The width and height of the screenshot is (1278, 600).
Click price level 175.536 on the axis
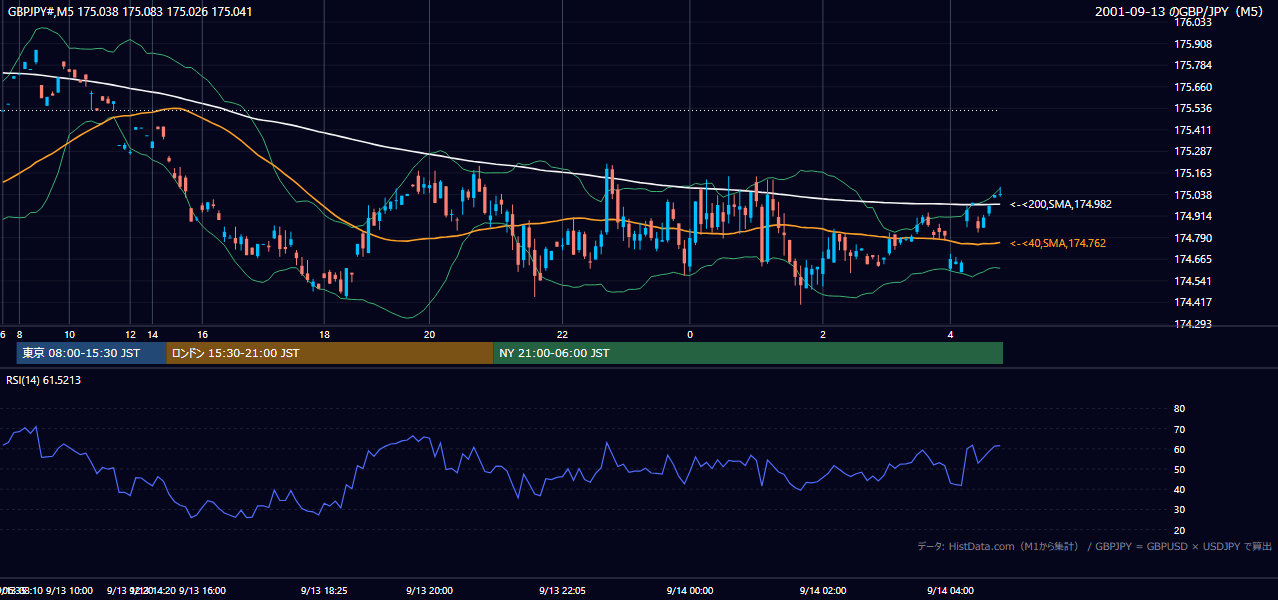click(x=1193, y=108)
